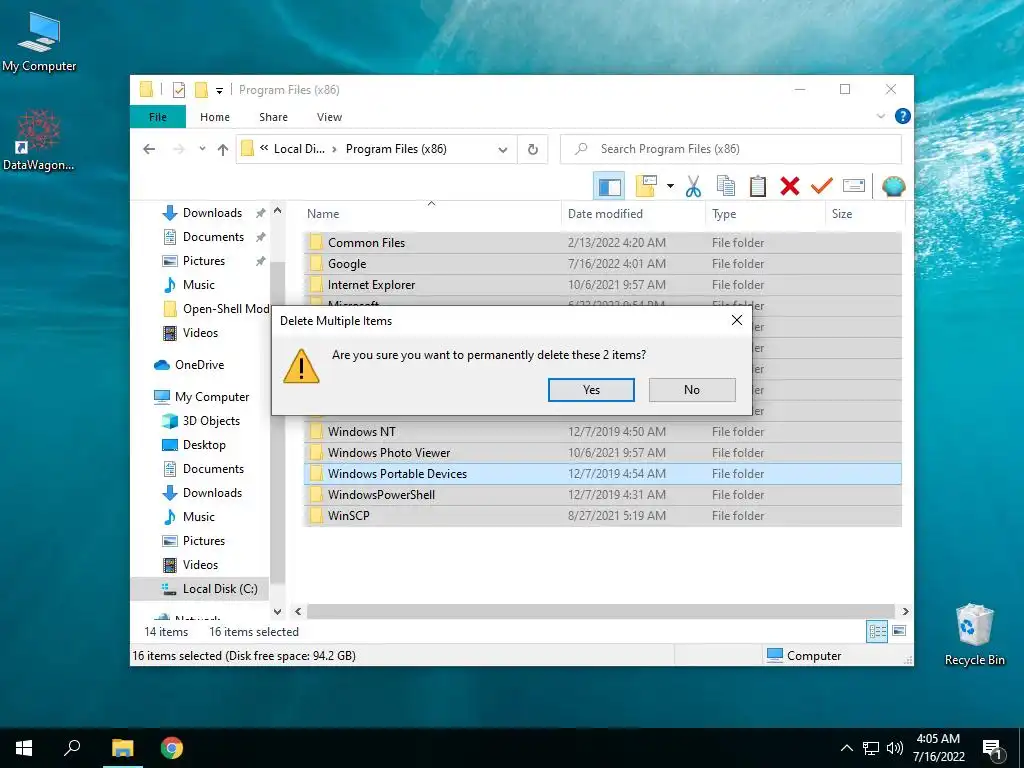
Task: Launch Google Chrome from the taskbar
Action: 172,748
